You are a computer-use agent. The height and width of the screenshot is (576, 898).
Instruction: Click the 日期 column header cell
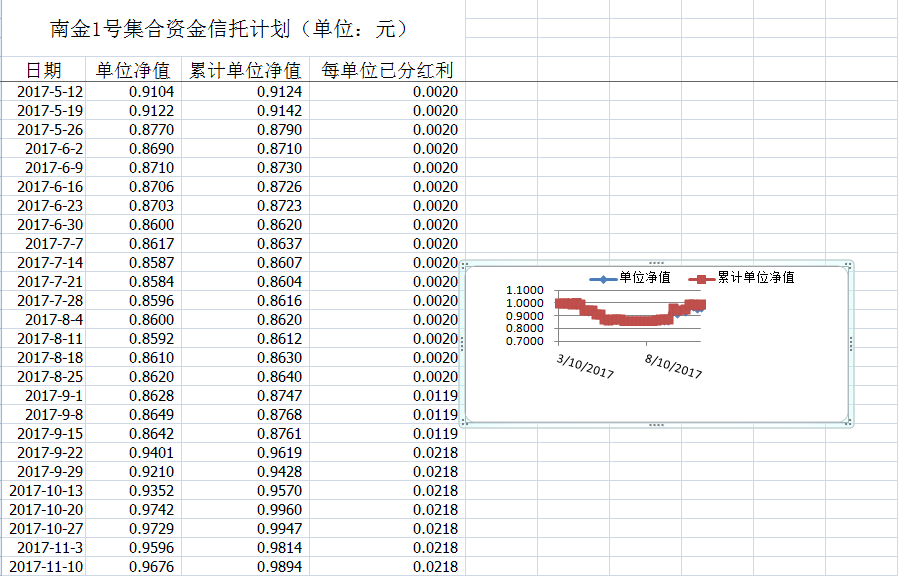click(x=43, y=70)
